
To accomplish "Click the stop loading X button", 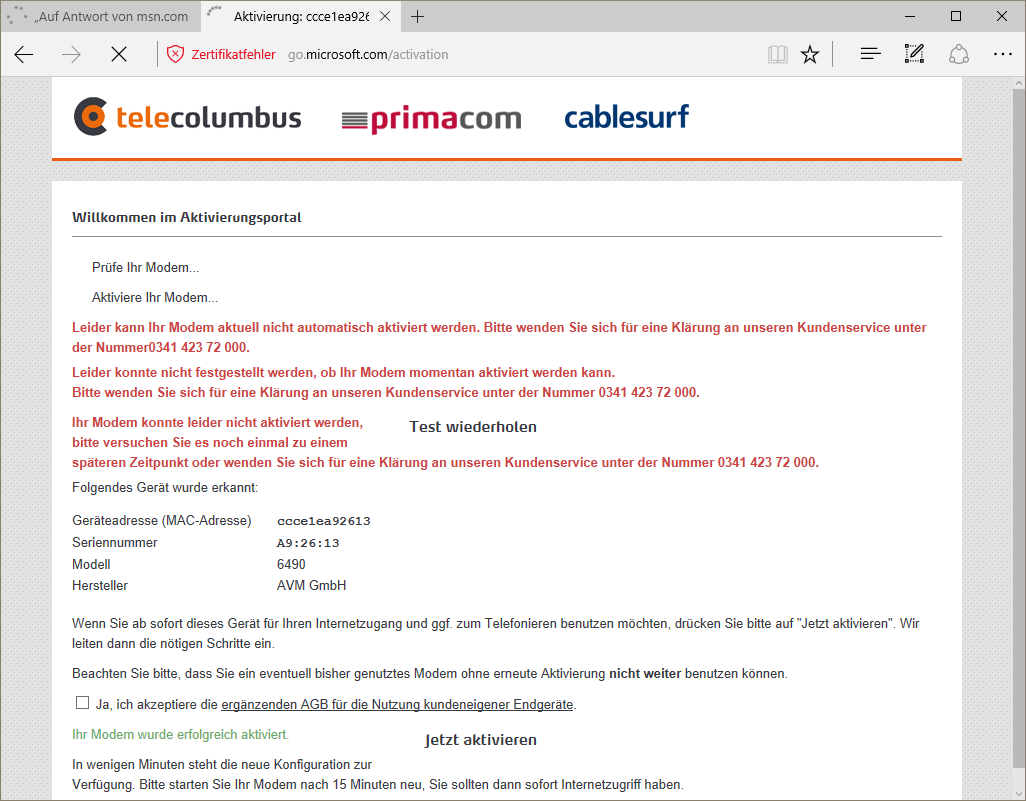I will (119, 55).
